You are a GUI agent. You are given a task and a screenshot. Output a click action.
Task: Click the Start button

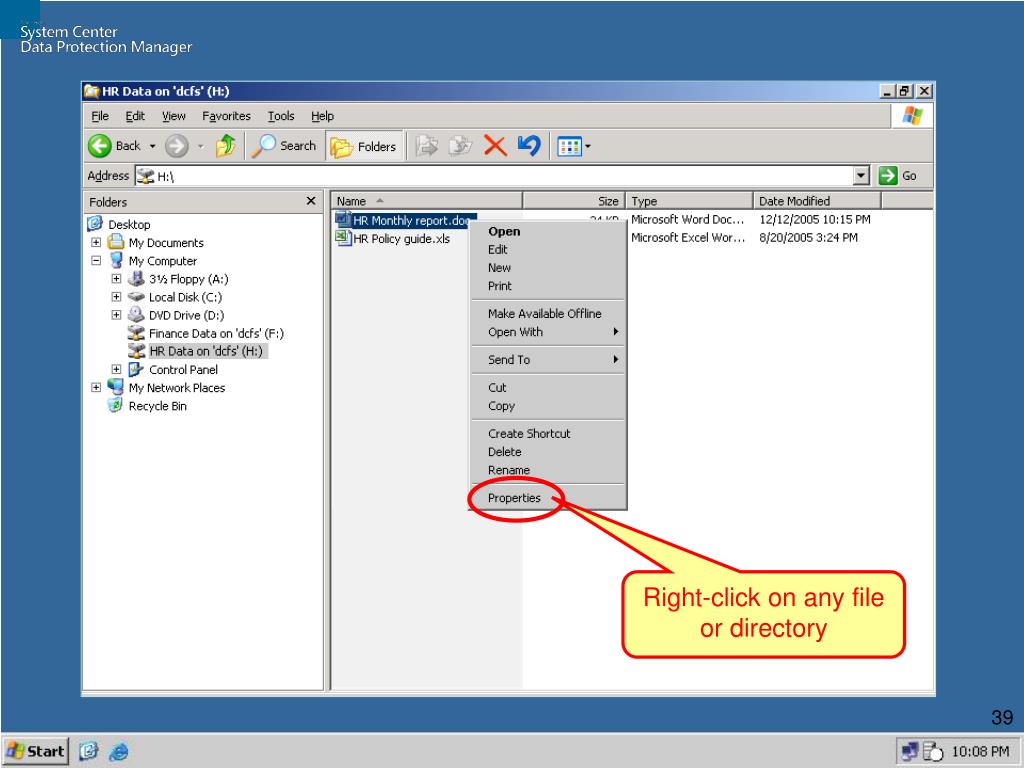click(x=35, y=752)
